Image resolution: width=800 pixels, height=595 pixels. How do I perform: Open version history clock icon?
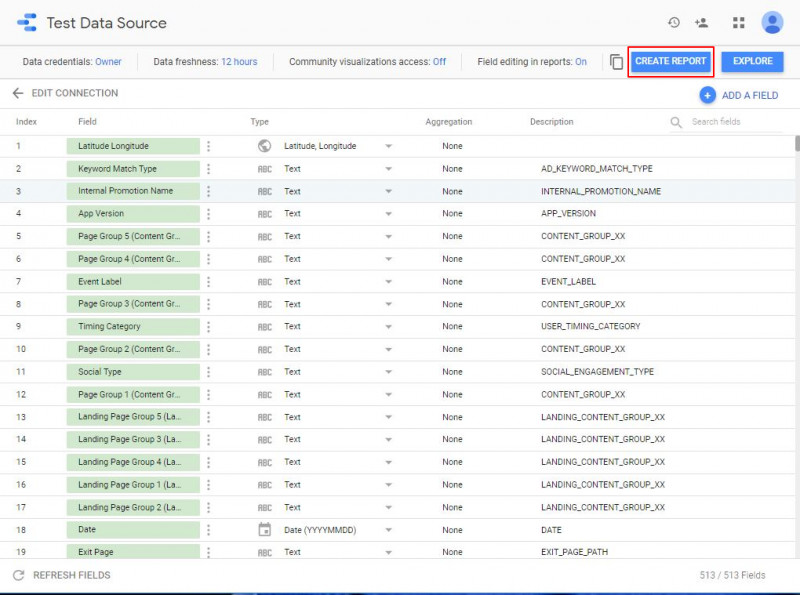674,22
